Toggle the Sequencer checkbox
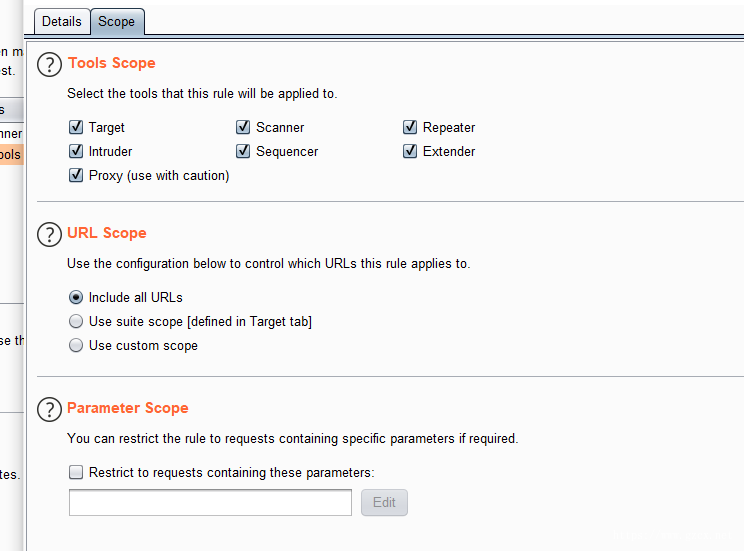Screen dimensions: 744x551 243,151
